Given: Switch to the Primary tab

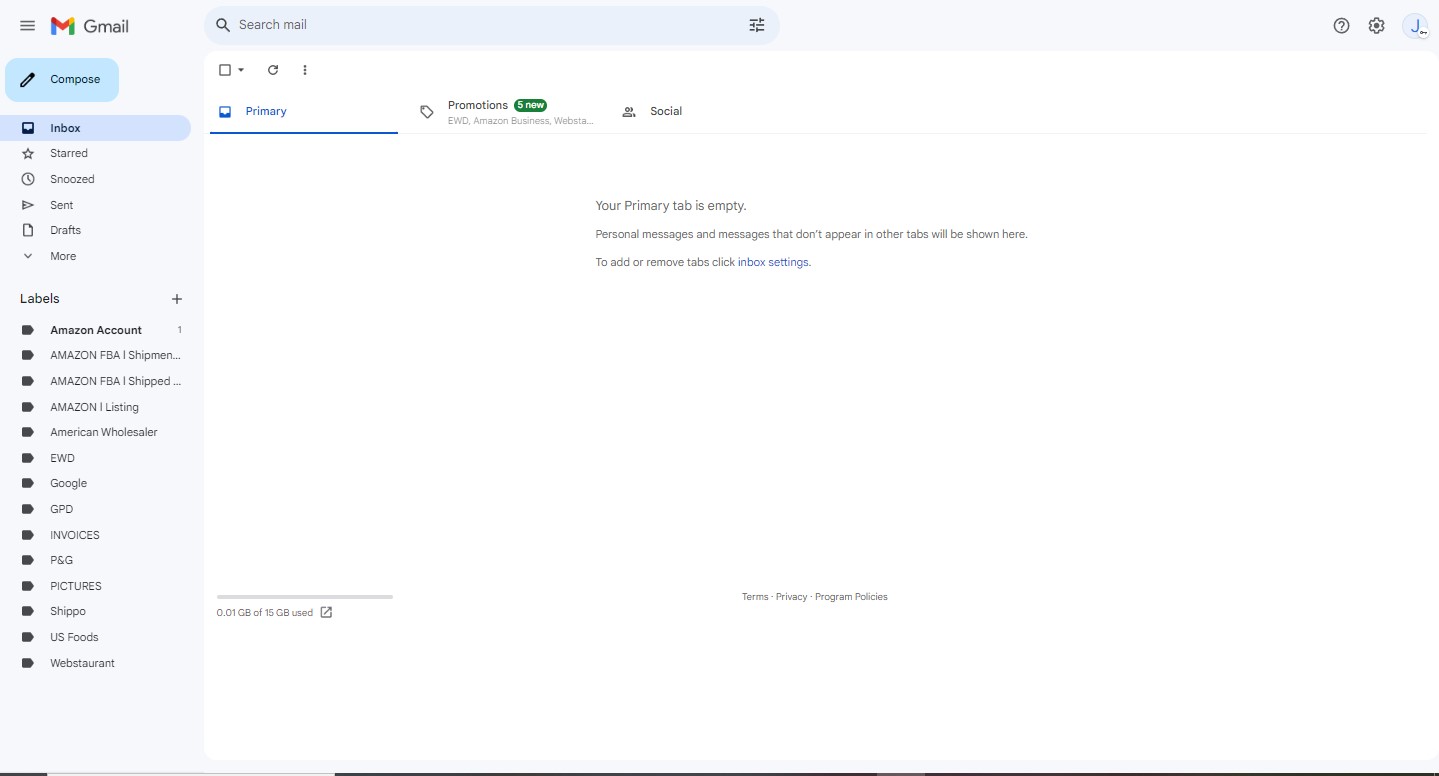Looking at the screenshot, I should click(x=304, y=112).
